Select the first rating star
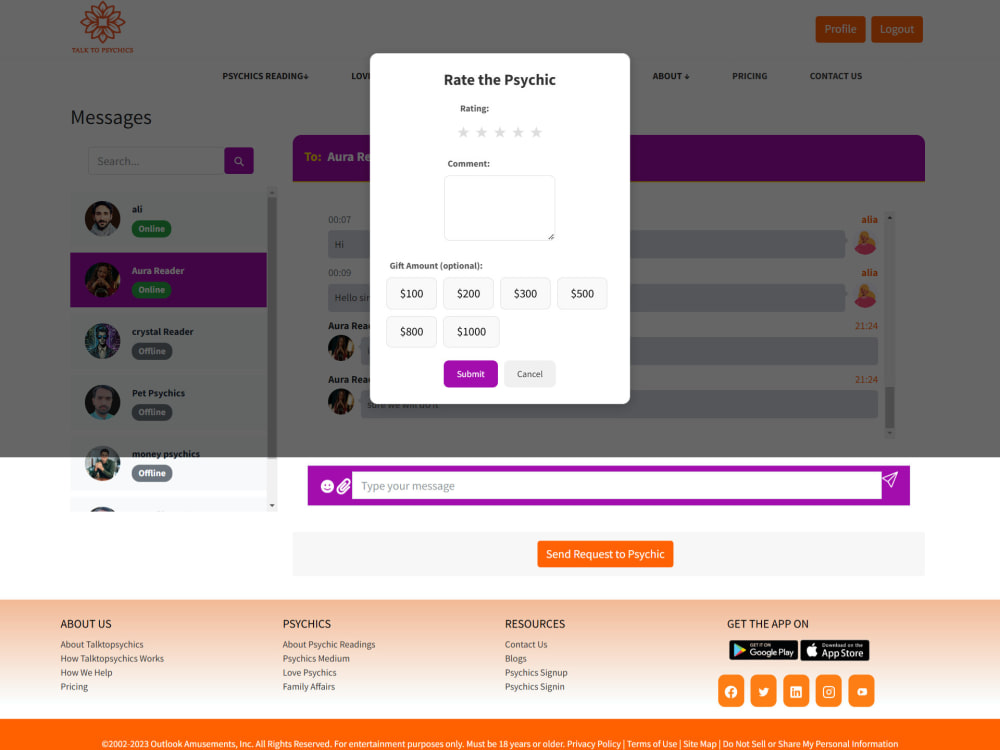This screenshot has height=750, width=1000. tap(464, 132)
